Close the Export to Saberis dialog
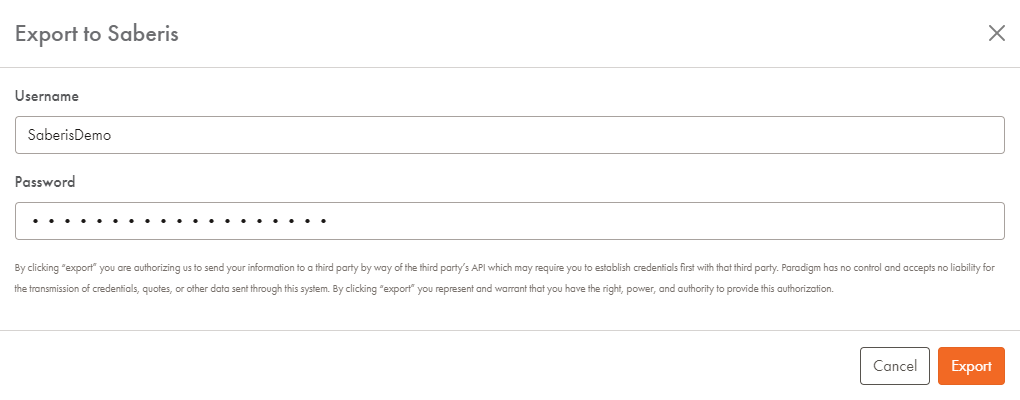The height and width of the screenshot is (400, 1020). [x=997, y=33]
